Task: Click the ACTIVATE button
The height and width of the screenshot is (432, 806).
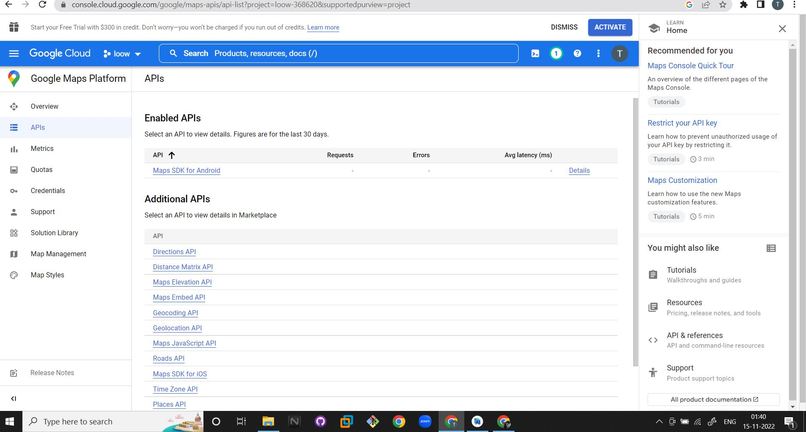Action: [610, 27]
